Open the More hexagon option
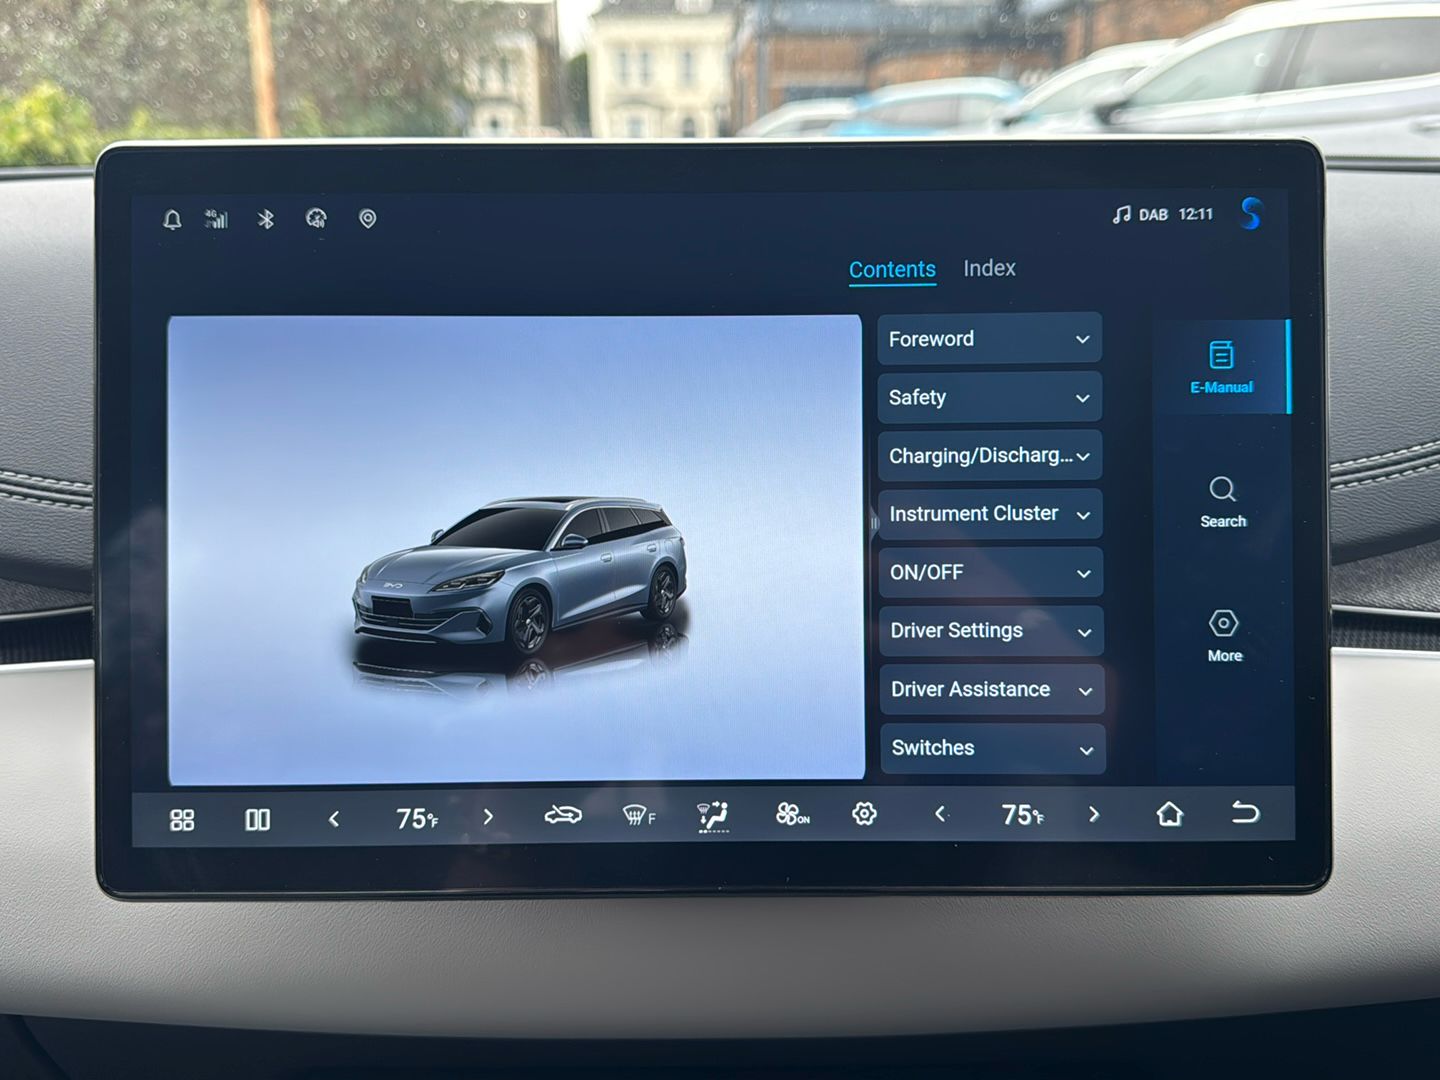 1224,636
